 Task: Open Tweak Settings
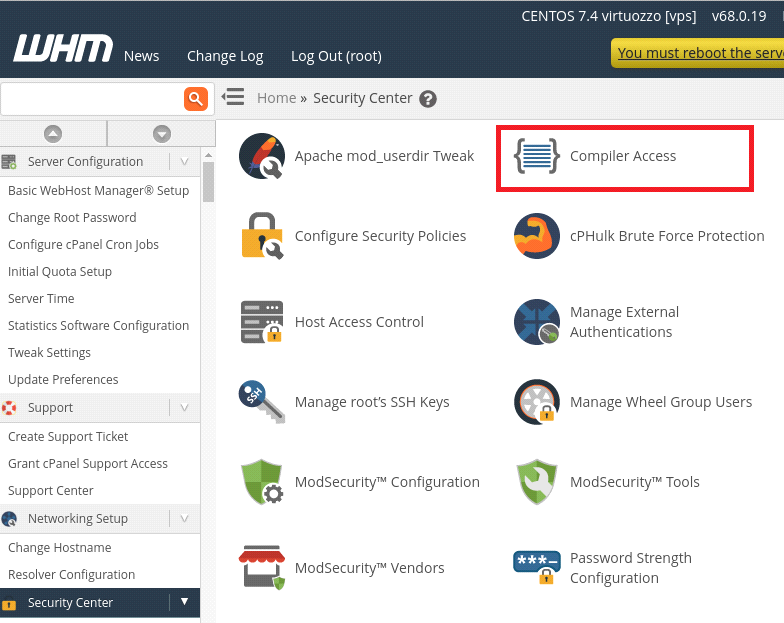point(49,352)
